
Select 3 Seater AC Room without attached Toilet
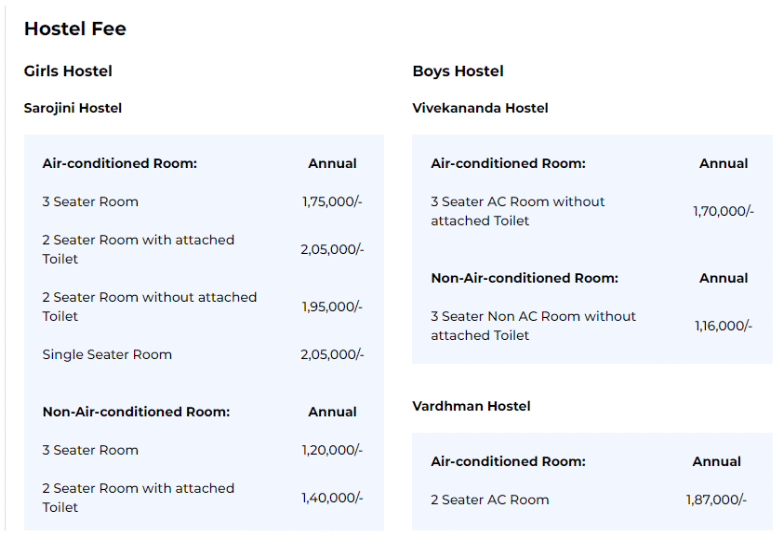518,211
